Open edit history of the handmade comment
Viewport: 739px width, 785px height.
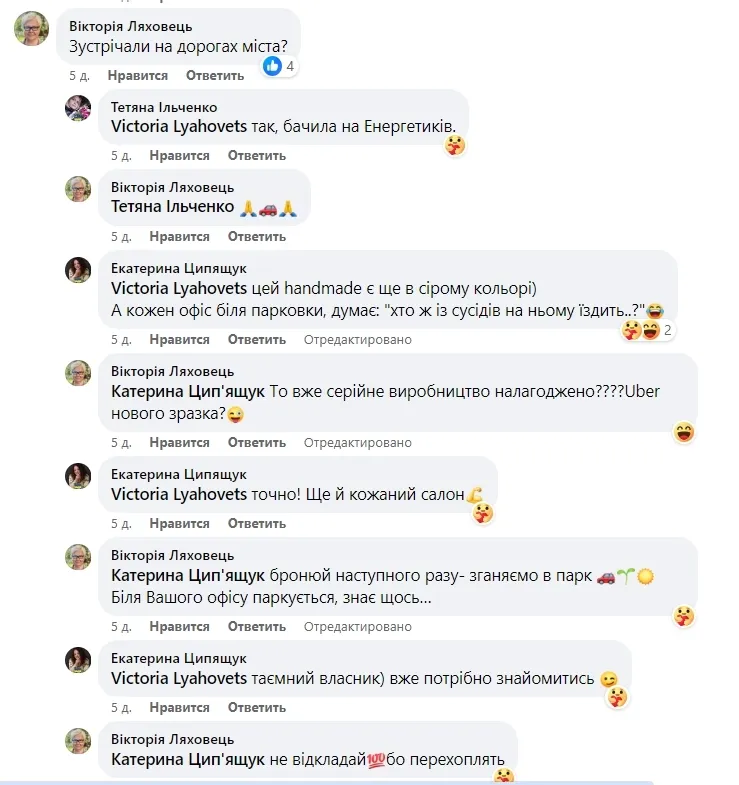(x=357, y=340)
